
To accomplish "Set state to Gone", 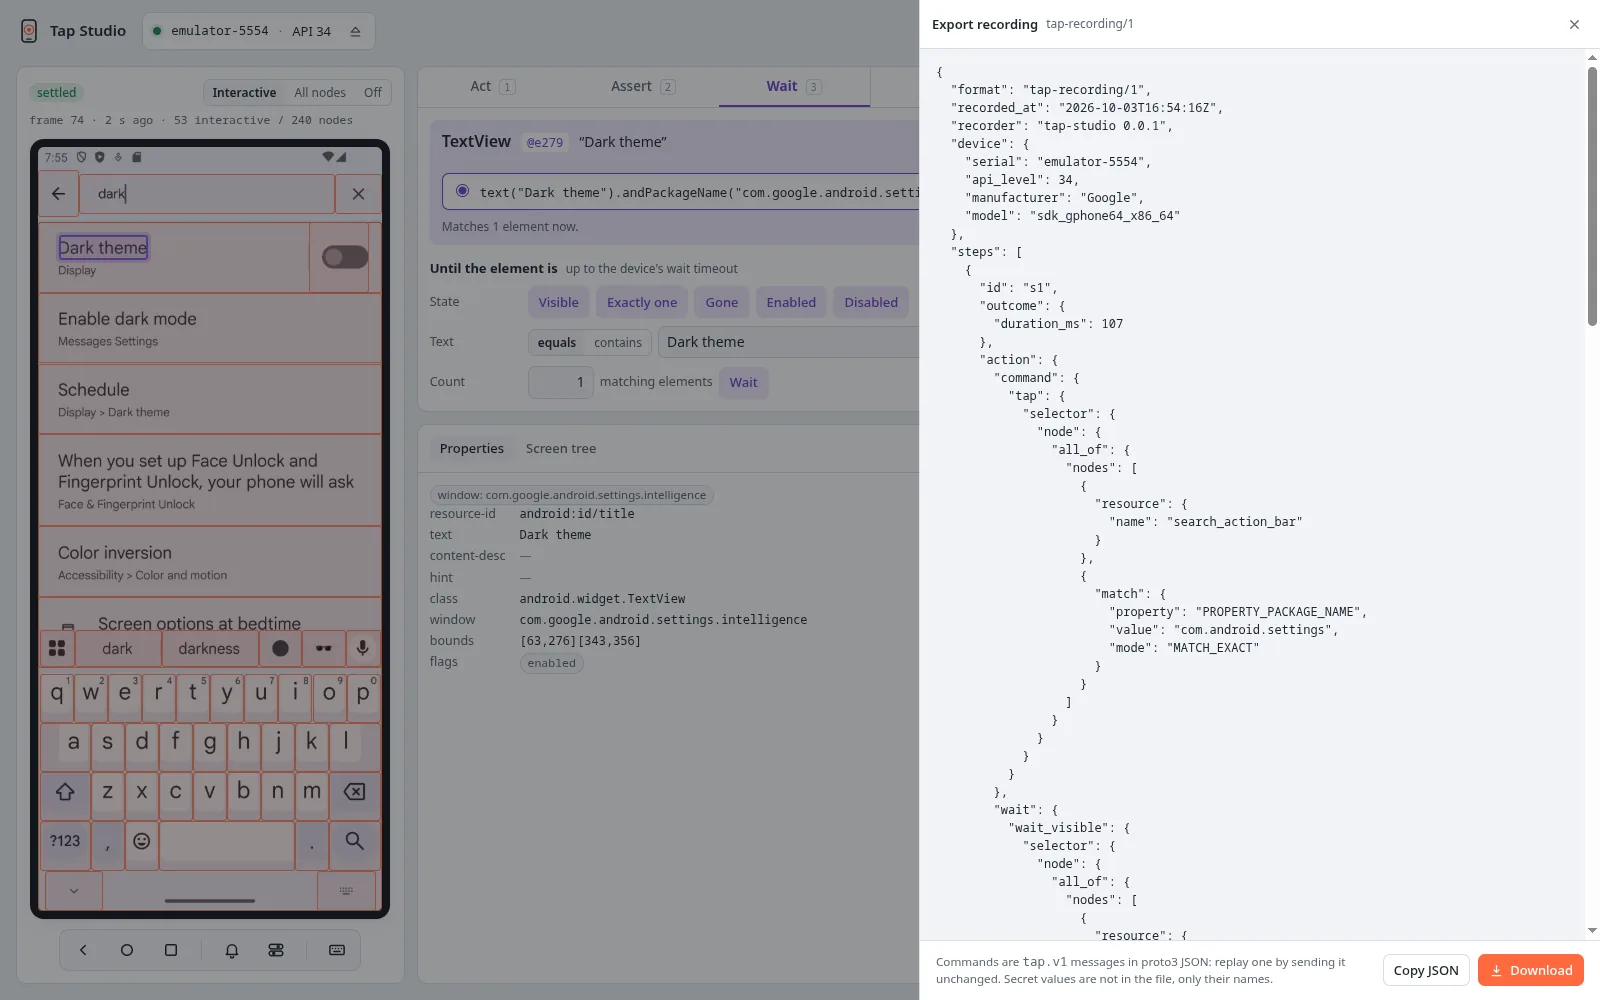I will pyautogui.click(x=722, y=303).
